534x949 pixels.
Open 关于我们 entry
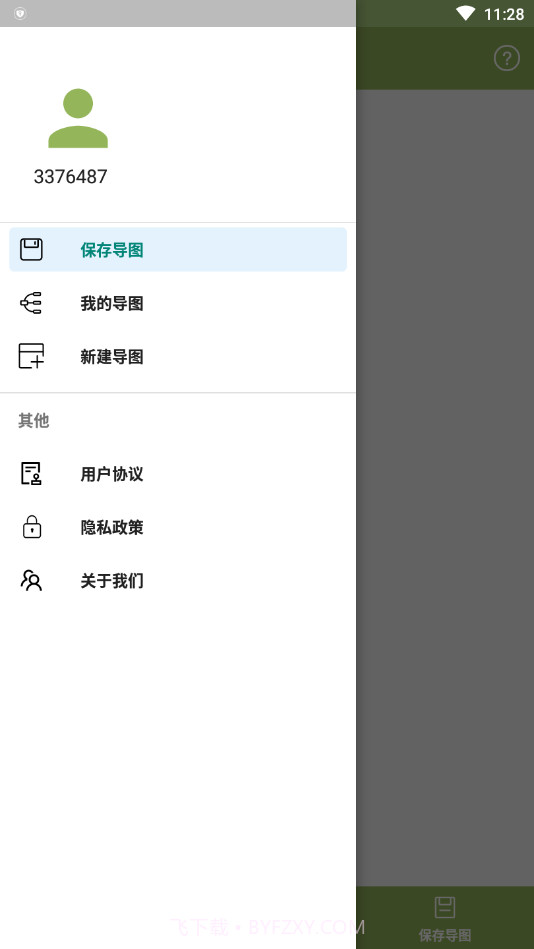tap(178, 580)
